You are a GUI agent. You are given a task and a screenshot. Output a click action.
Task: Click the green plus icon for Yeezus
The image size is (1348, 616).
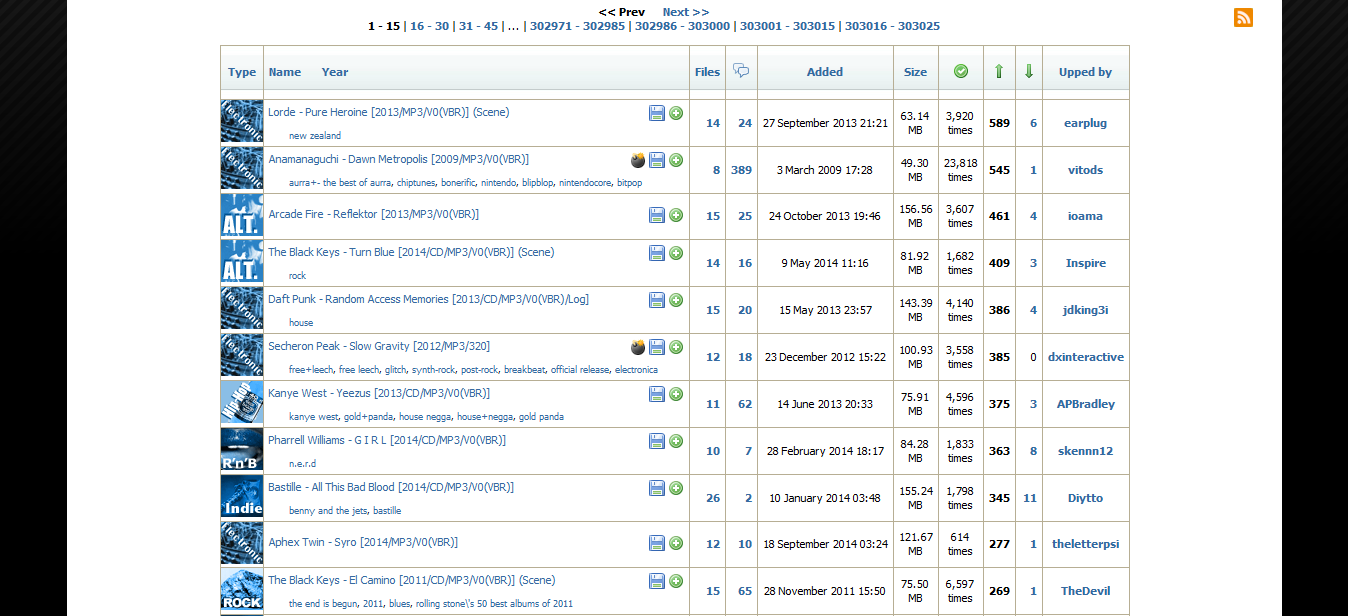[x=676, y=394]
